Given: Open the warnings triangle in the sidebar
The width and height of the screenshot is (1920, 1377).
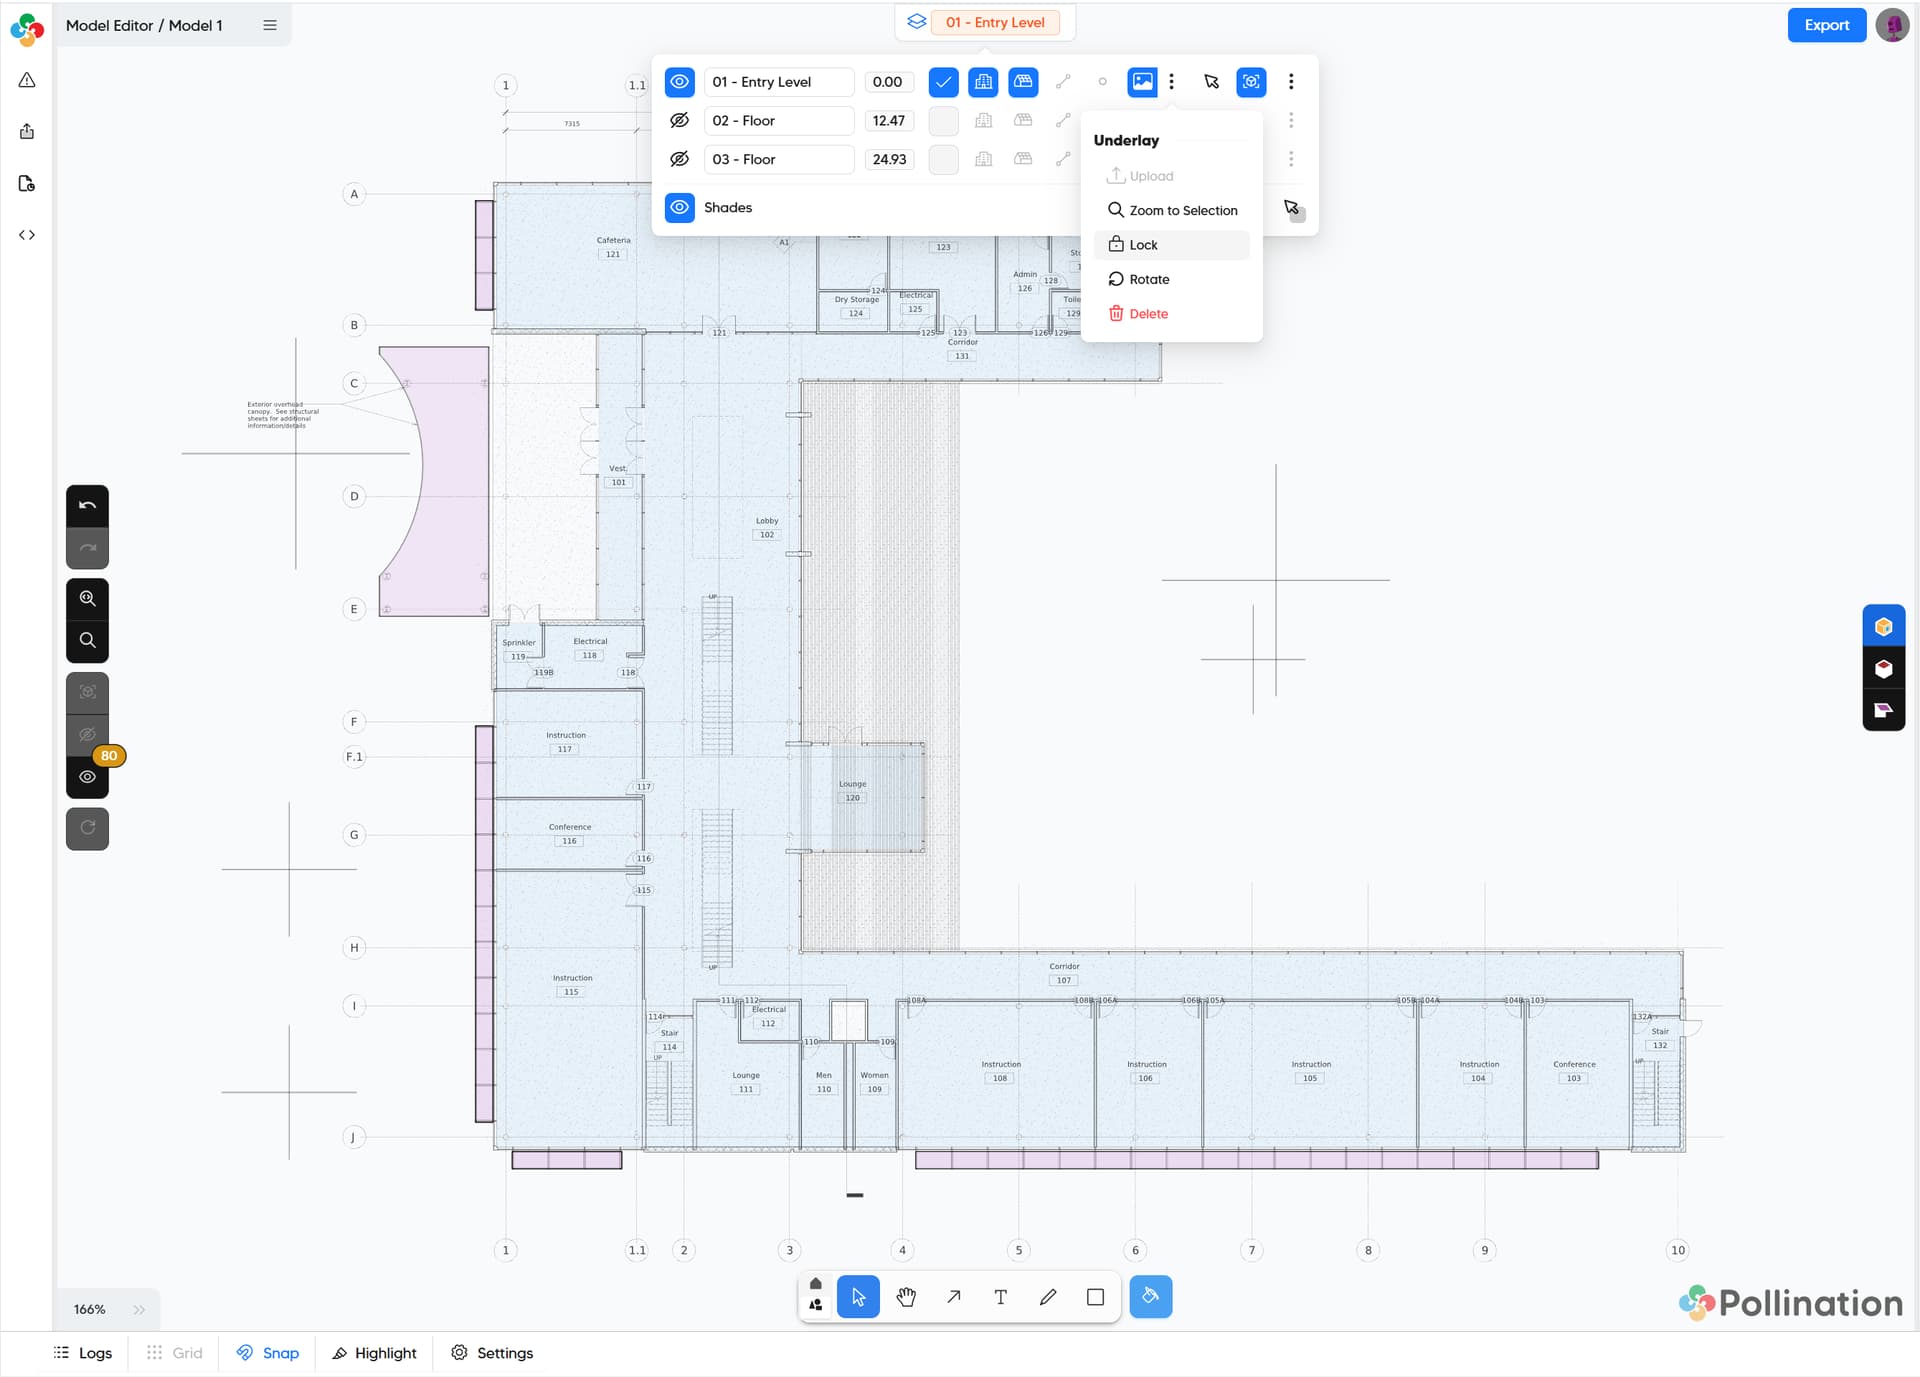Looking at the screenshot, I should pos(27,80).
